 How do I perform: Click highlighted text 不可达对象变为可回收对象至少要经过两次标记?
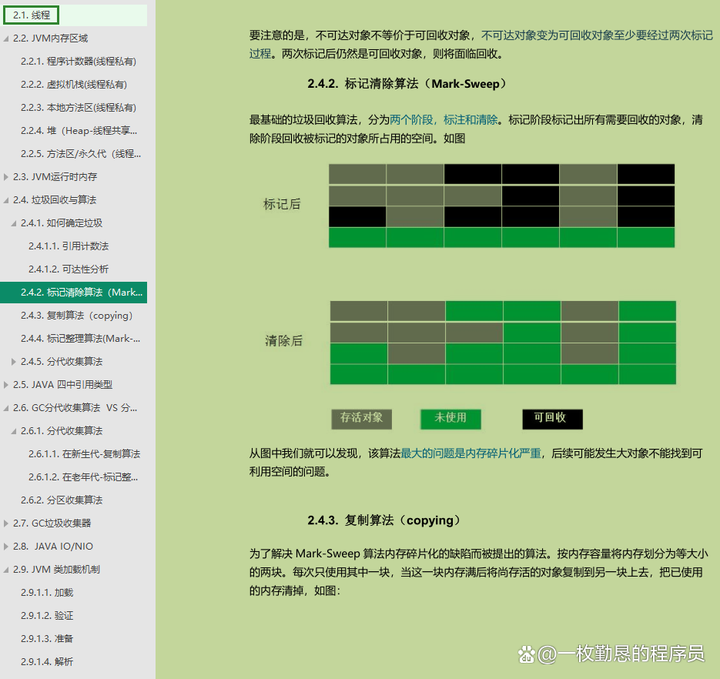[x=597, y=35]
